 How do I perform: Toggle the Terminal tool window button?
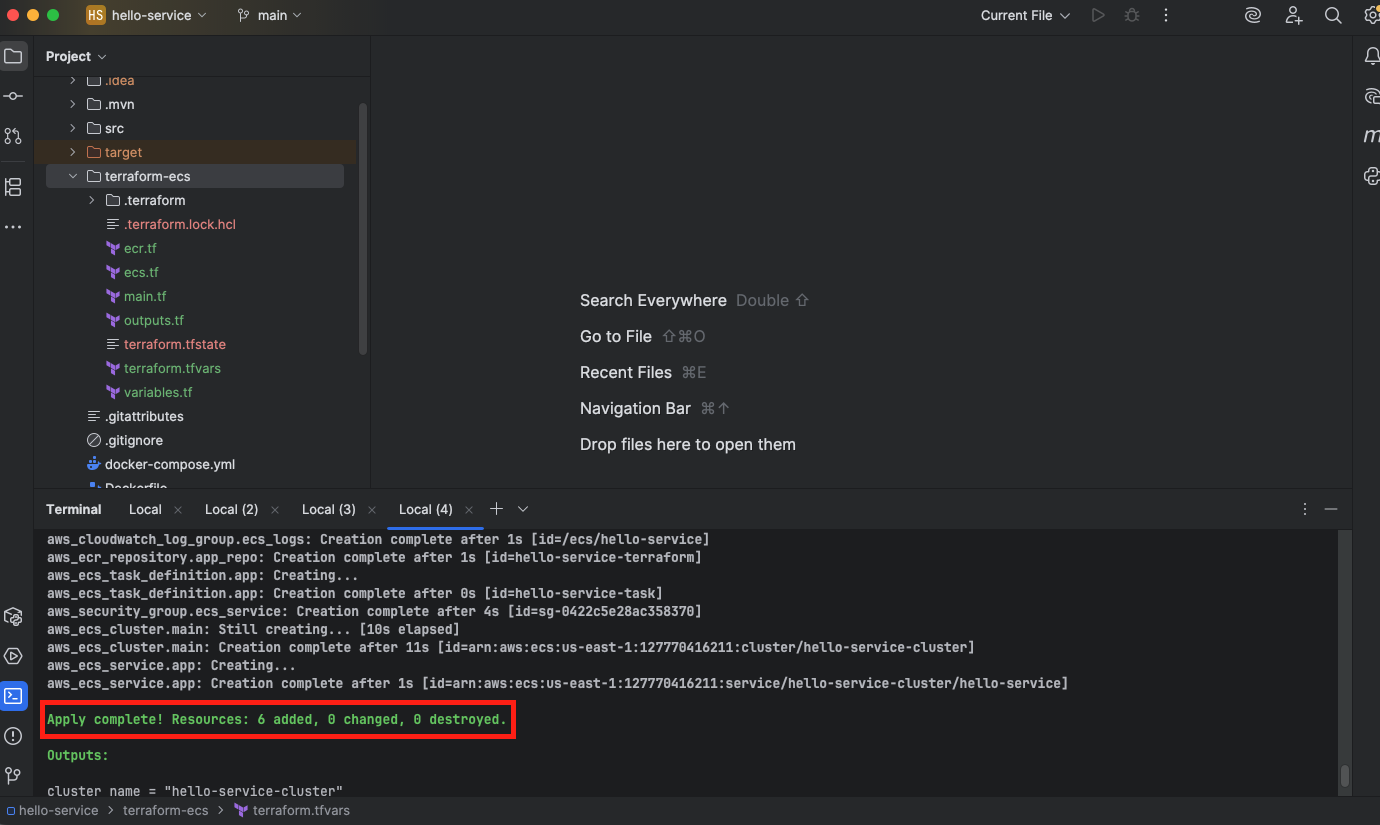(13, 696)
